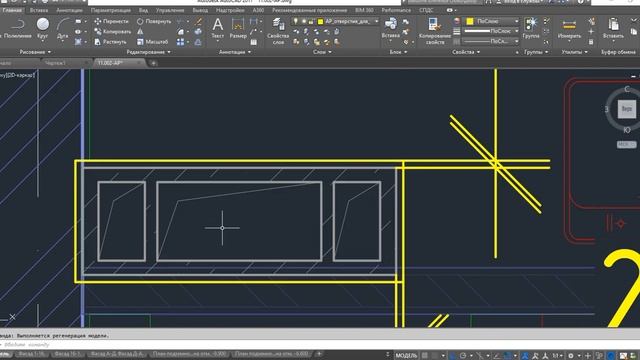
Task: Expand the Блок panel
Action: [398, 52]
